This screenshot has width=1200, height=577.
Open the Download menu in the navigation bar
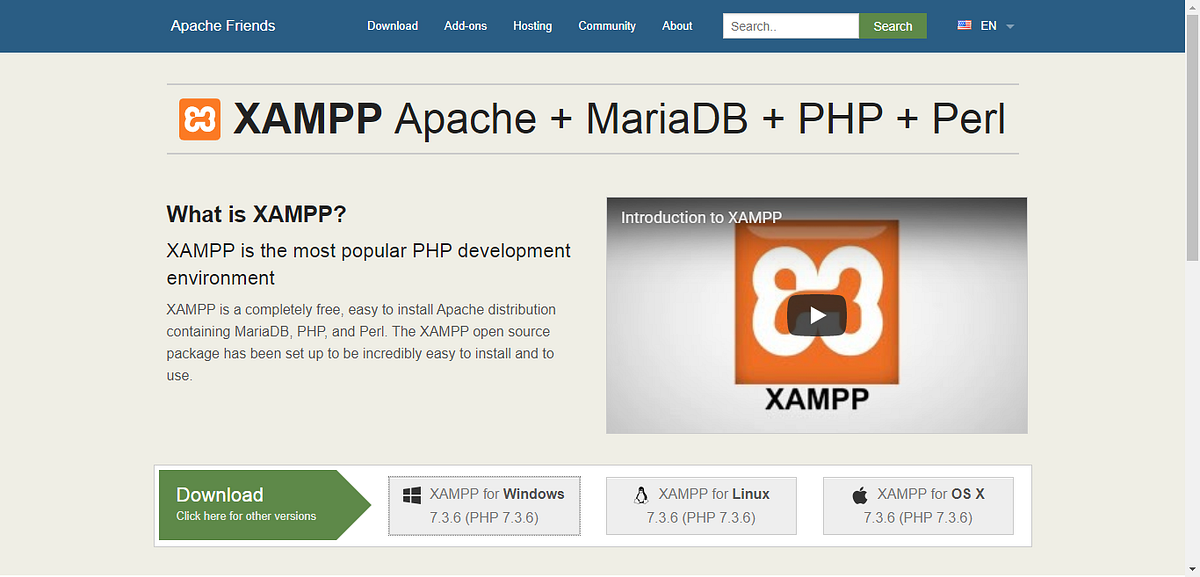(392, 26)
